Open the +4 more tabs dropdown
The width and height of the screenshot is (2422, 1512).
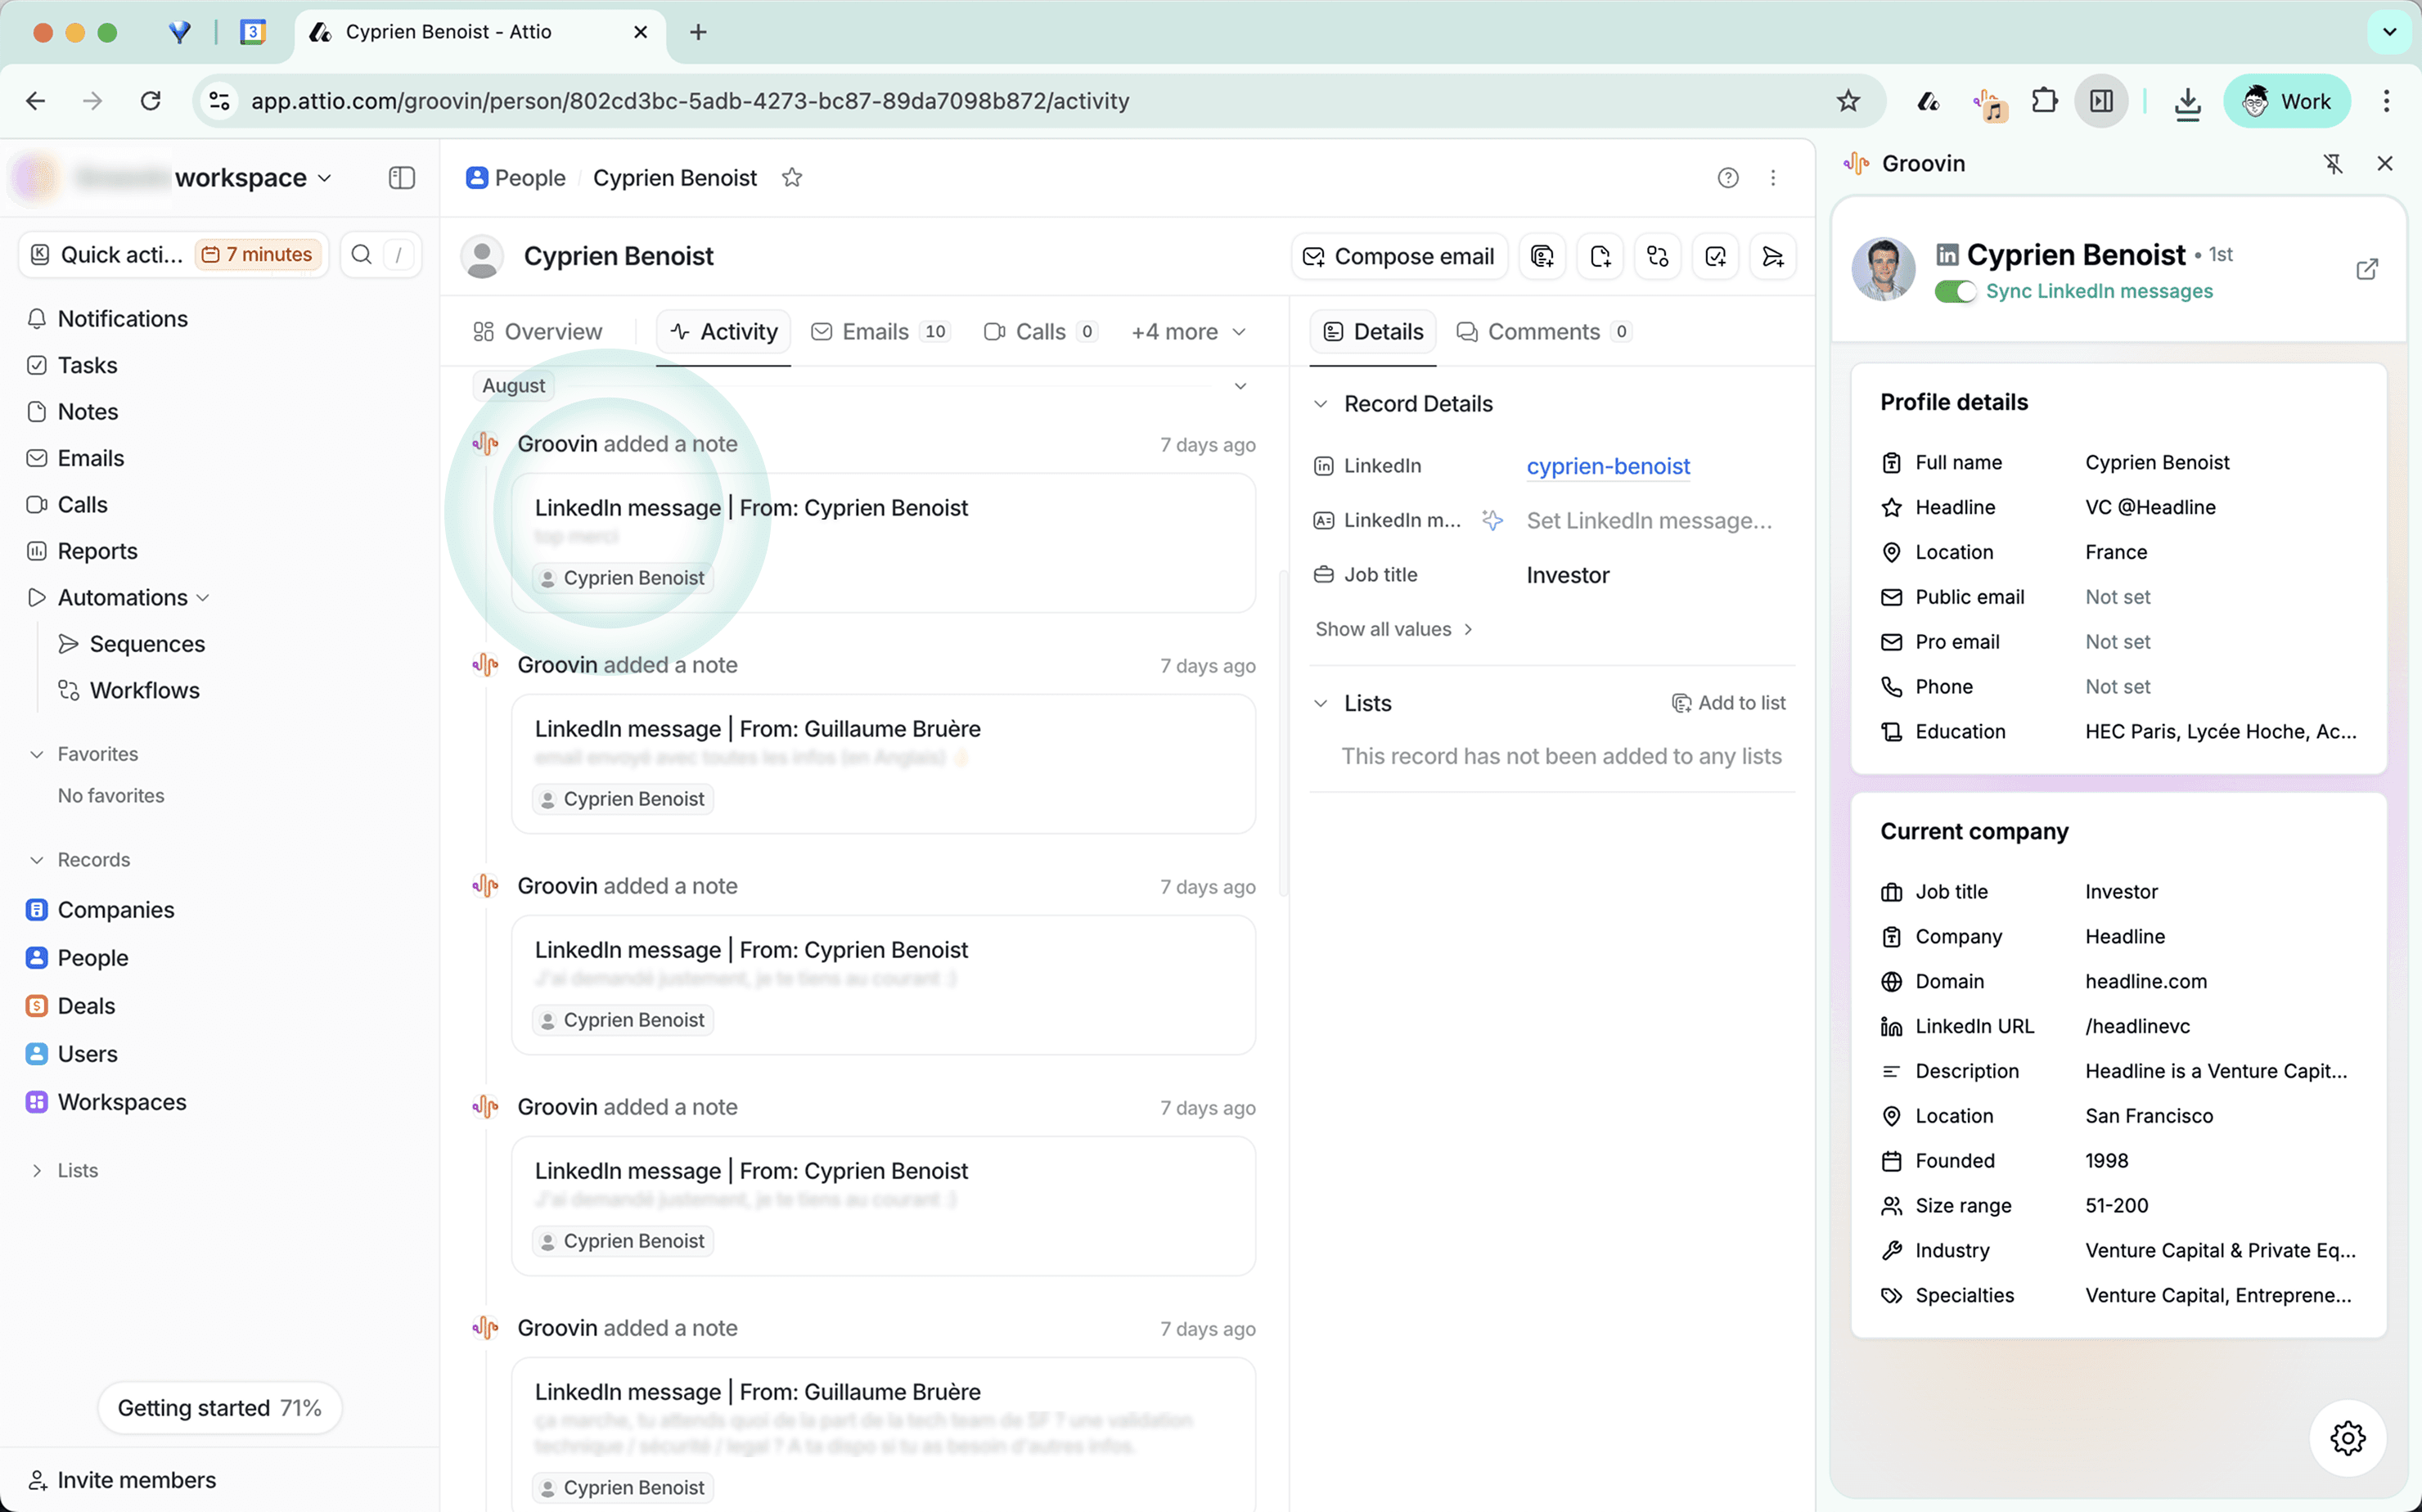[x=1188, y=332]
